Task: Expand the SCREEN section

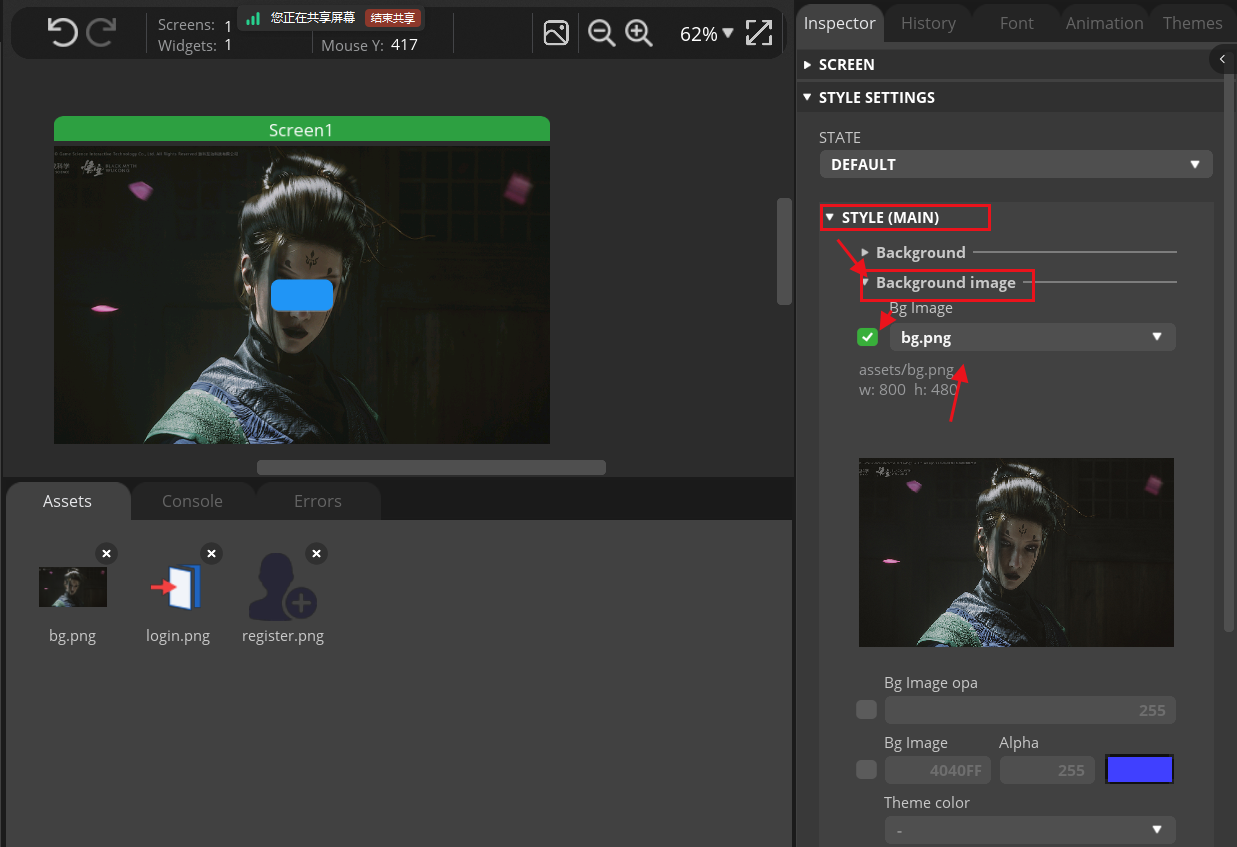Action: (1010, 64)
